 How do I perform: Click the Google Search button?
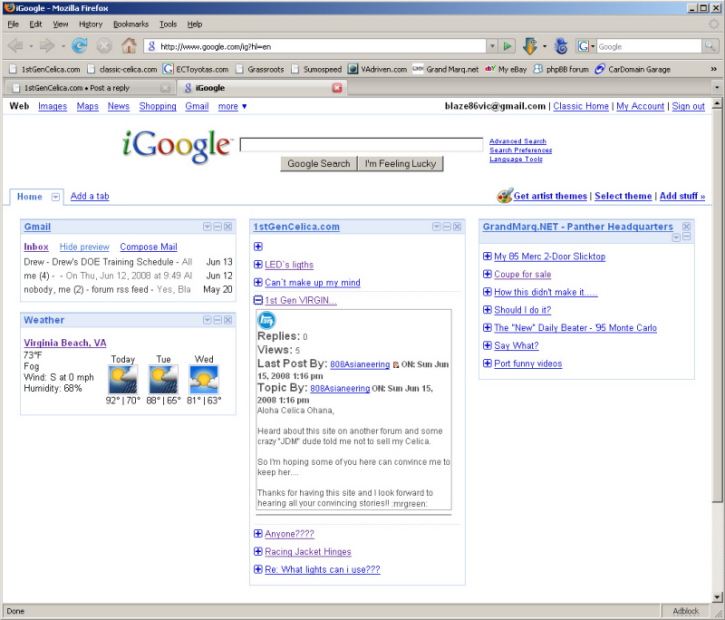tap(319, 164)
